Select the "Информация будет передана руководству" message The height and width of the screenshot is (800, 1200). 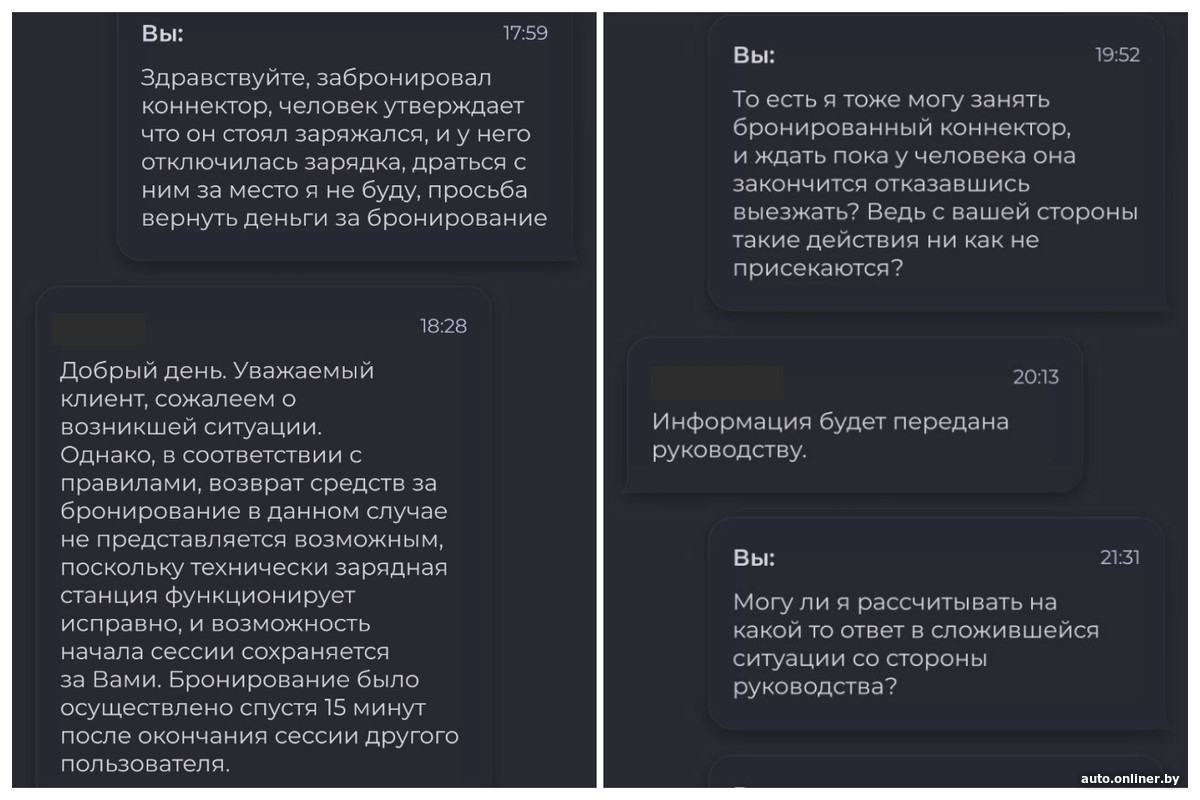pos(830,436)
